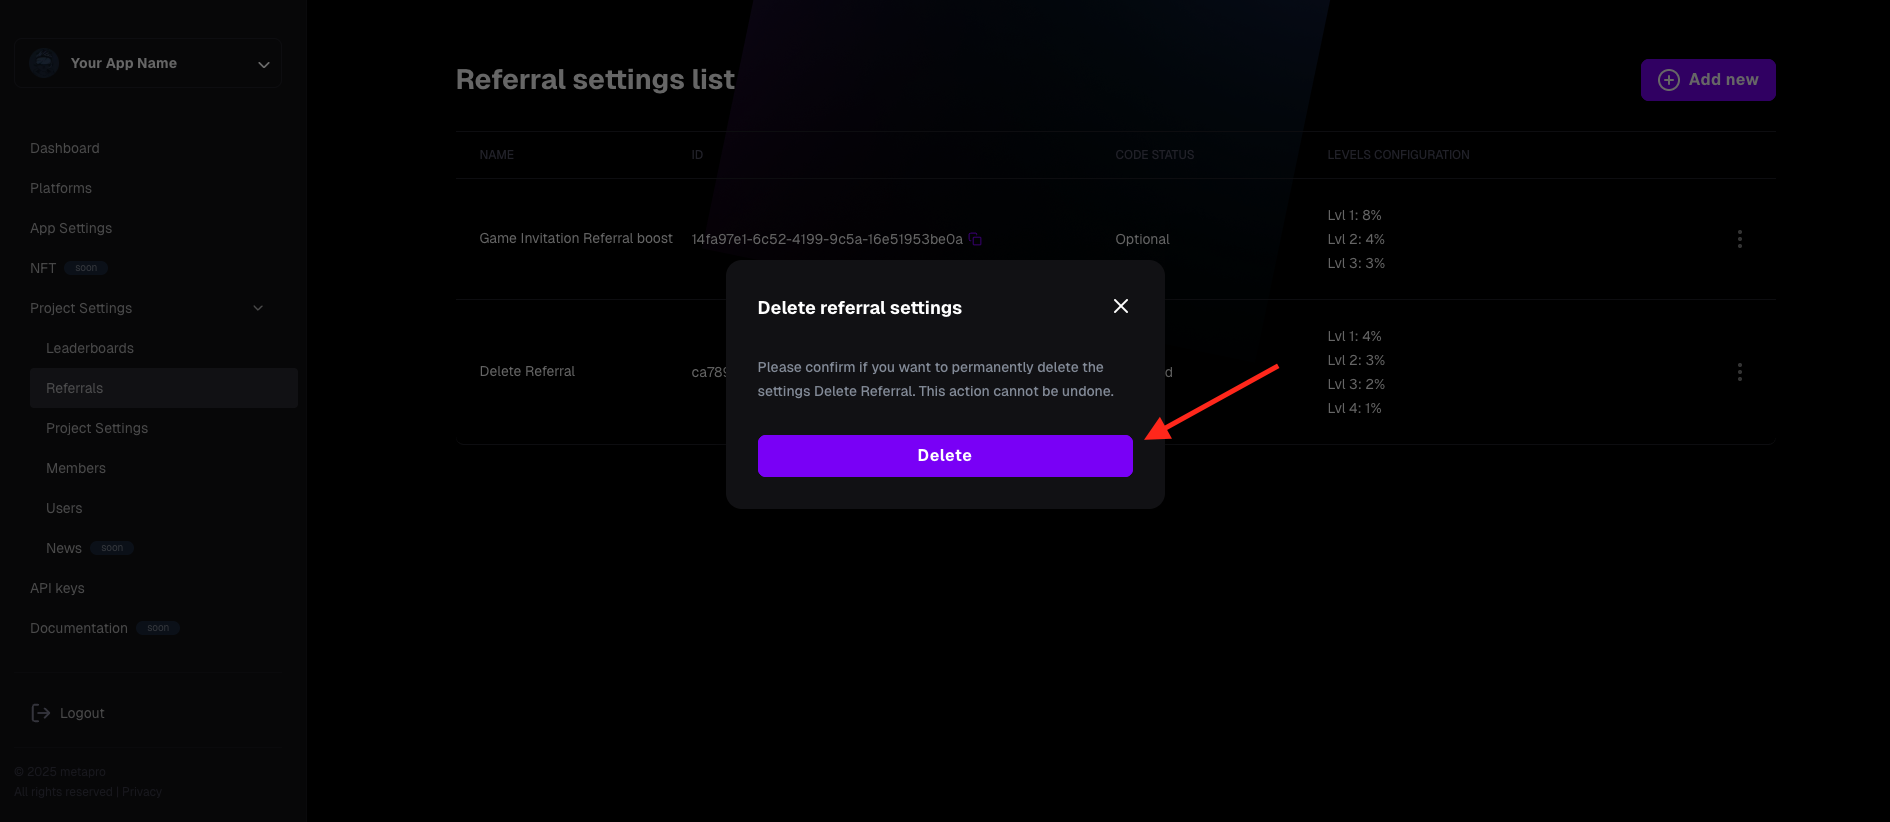Open options menu for Game Invitation Referral boost

pyautogui.click(x=1740, y=239)
